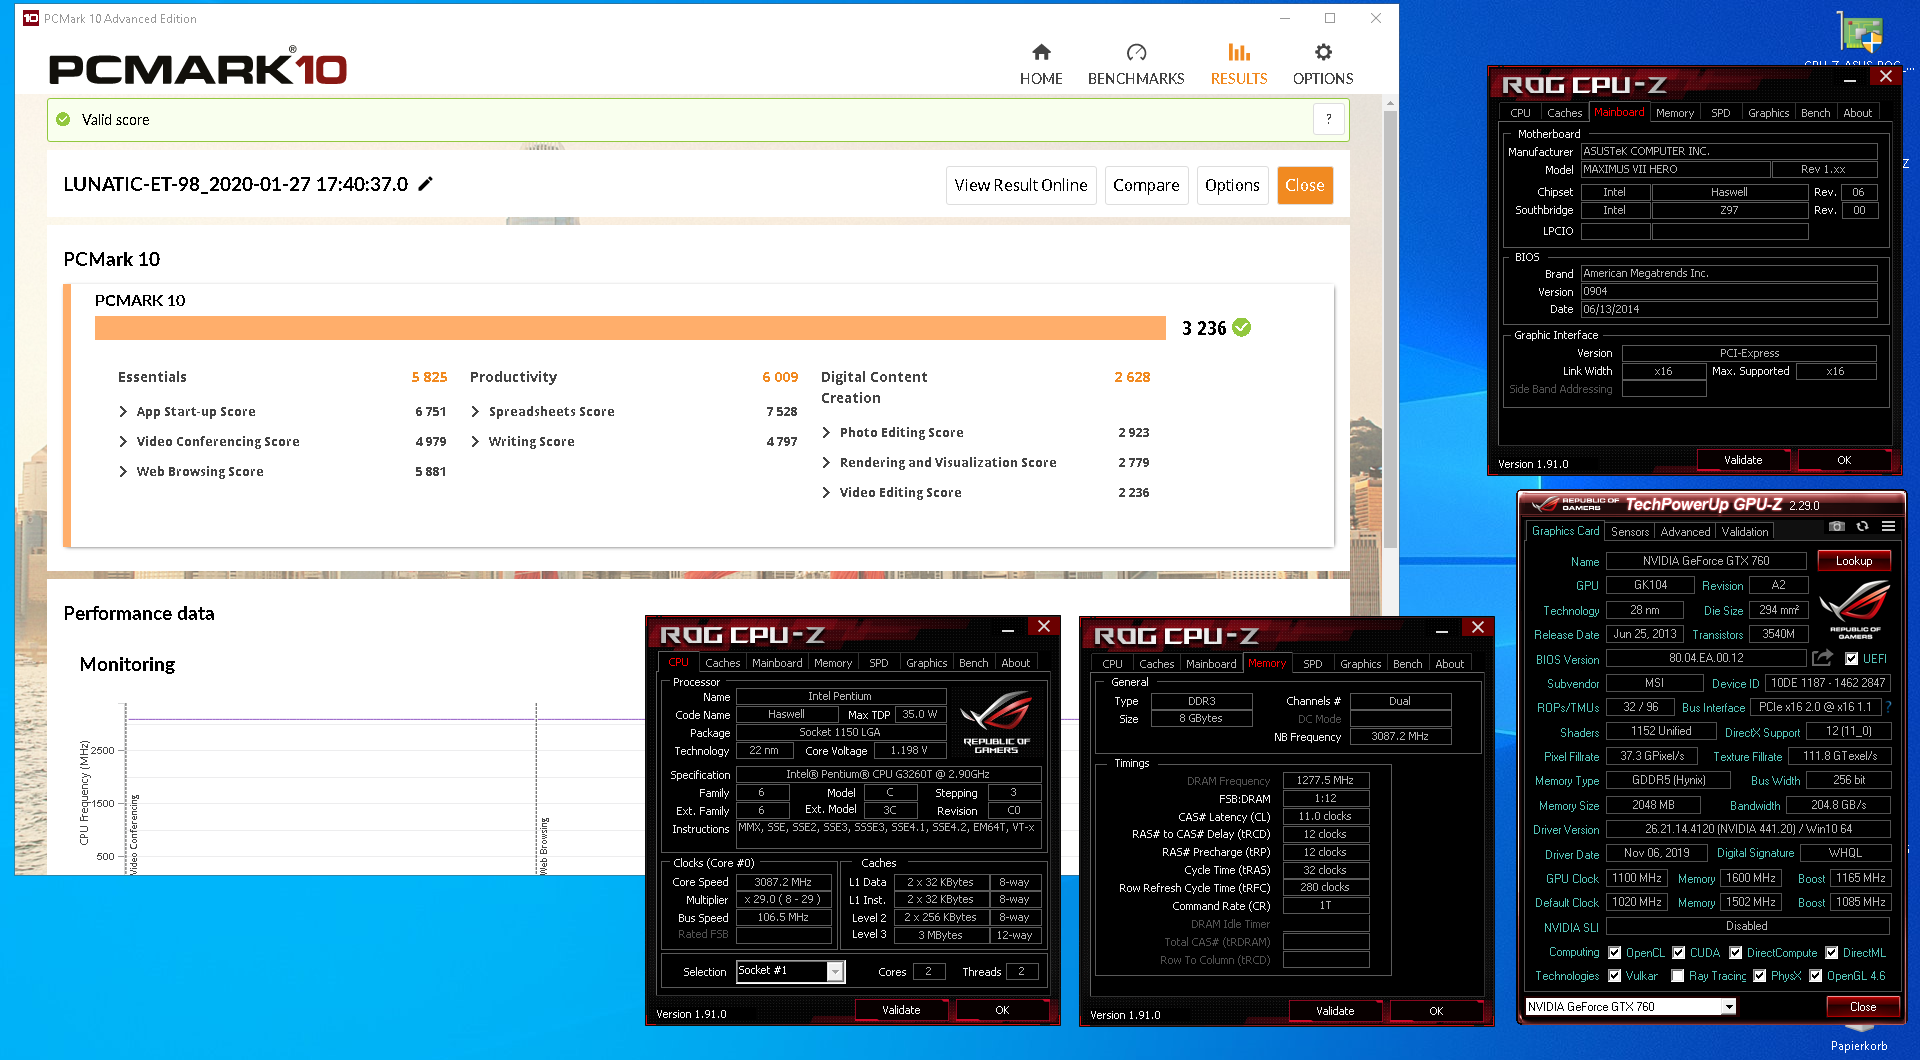Click the pencil icon to rename result
Screen dimensions: 1920x1060
click(x=425, y=184)
